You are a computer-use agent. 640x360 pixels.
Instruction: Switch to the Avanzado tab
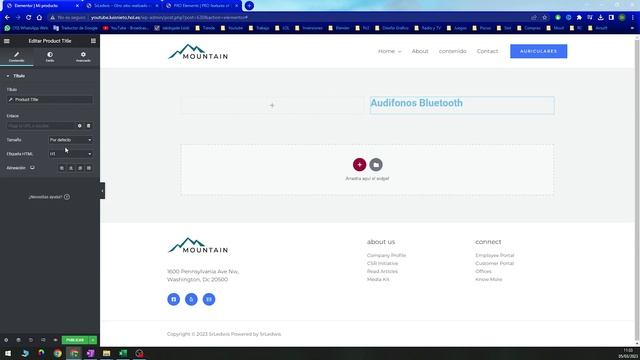[83, 57]
